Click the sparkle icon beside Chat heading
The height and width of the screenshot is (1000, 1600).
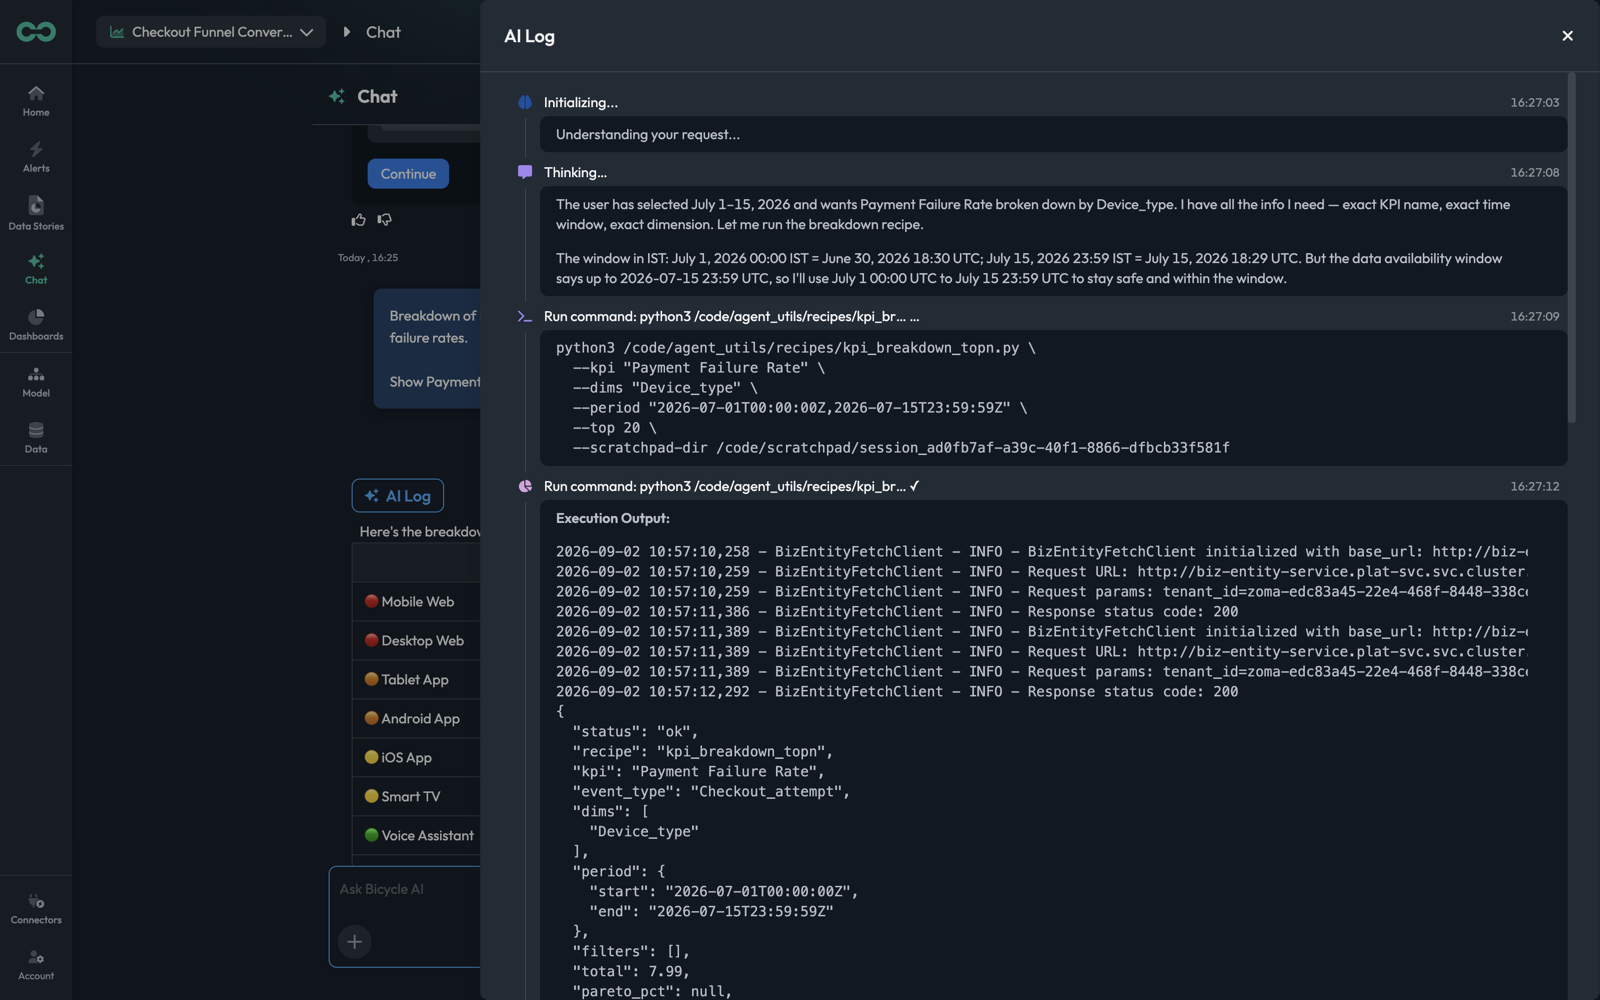point(337,96)
